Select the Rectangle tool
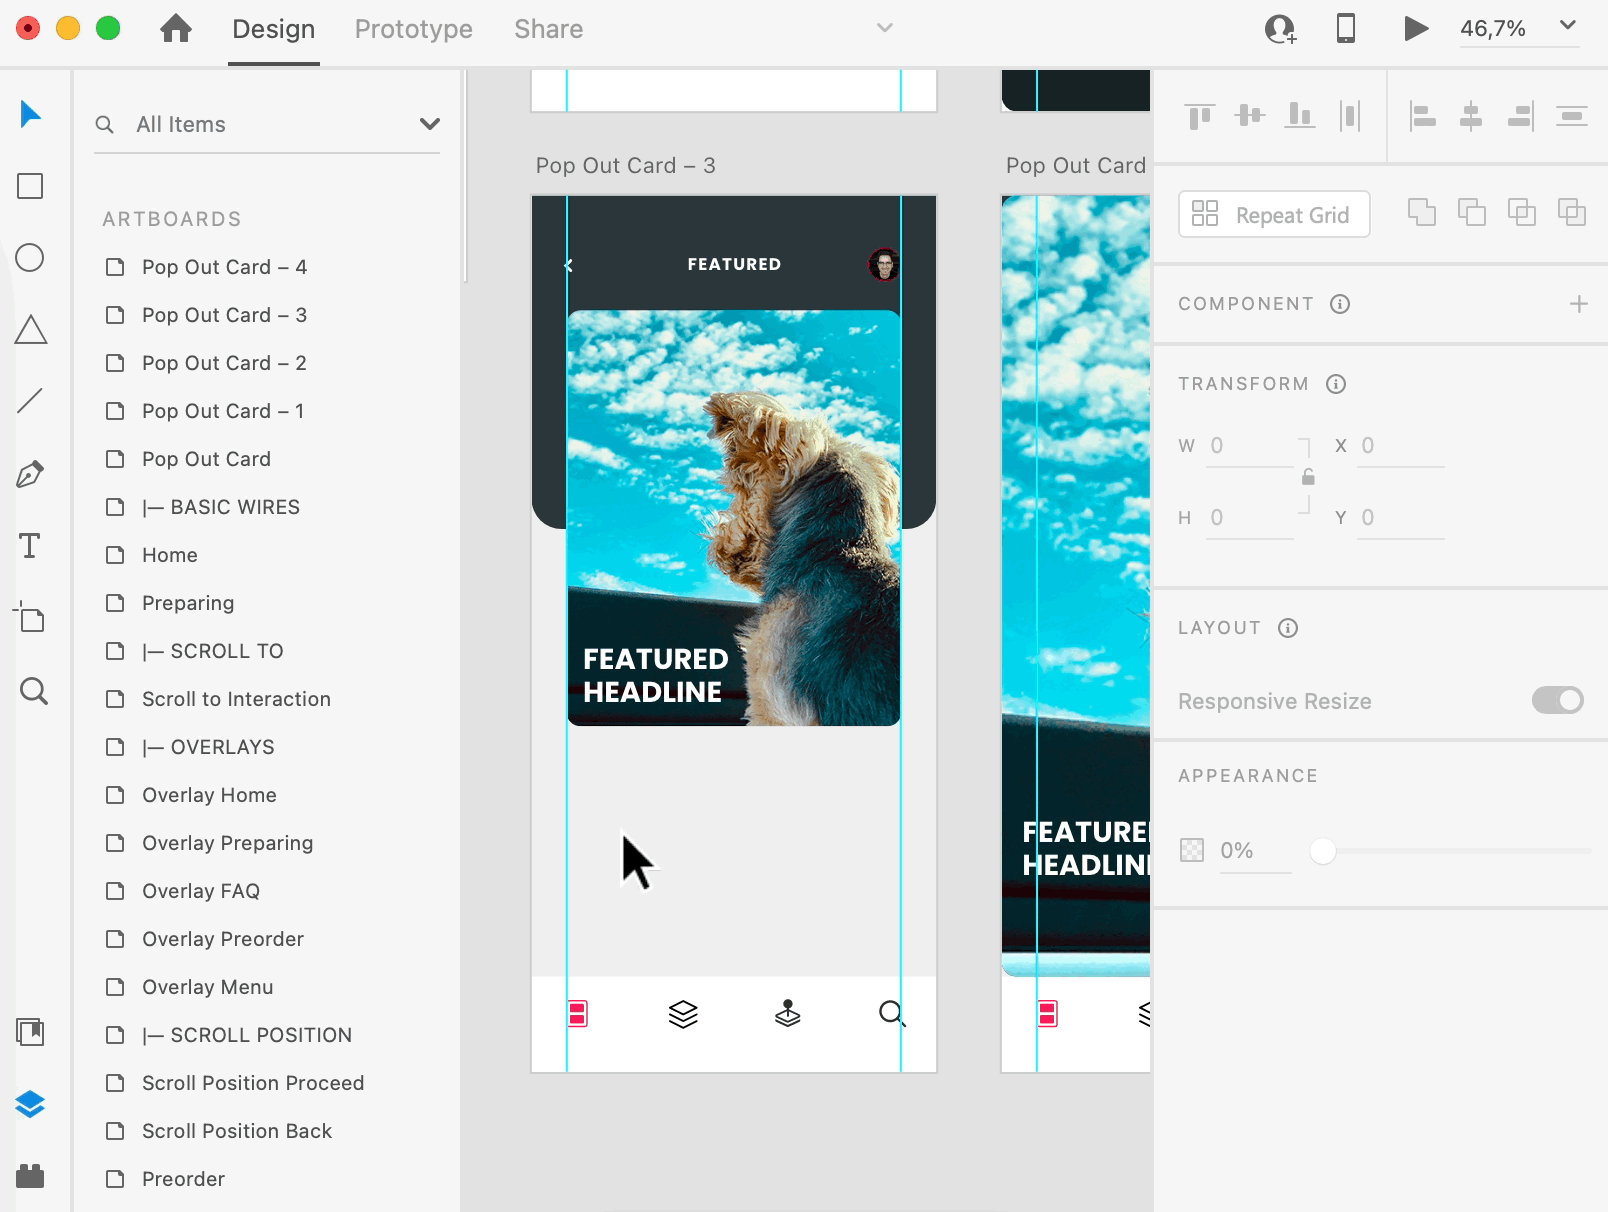 pyautogui.click(x=30, y=186)
